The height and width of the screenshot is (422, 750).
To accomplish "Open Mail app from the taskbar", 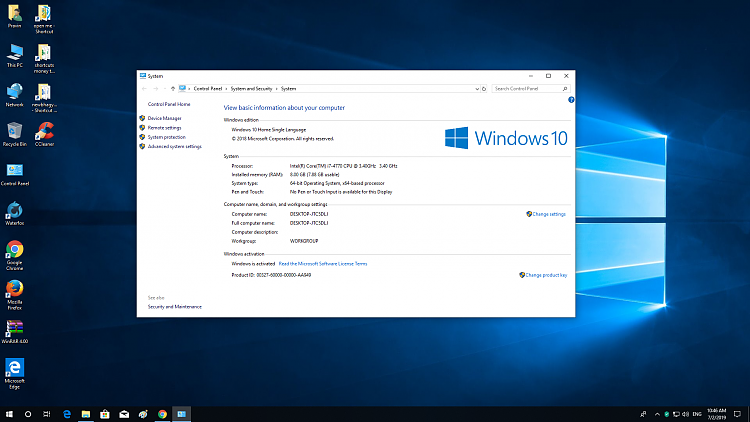I will [x=124, y=414].
